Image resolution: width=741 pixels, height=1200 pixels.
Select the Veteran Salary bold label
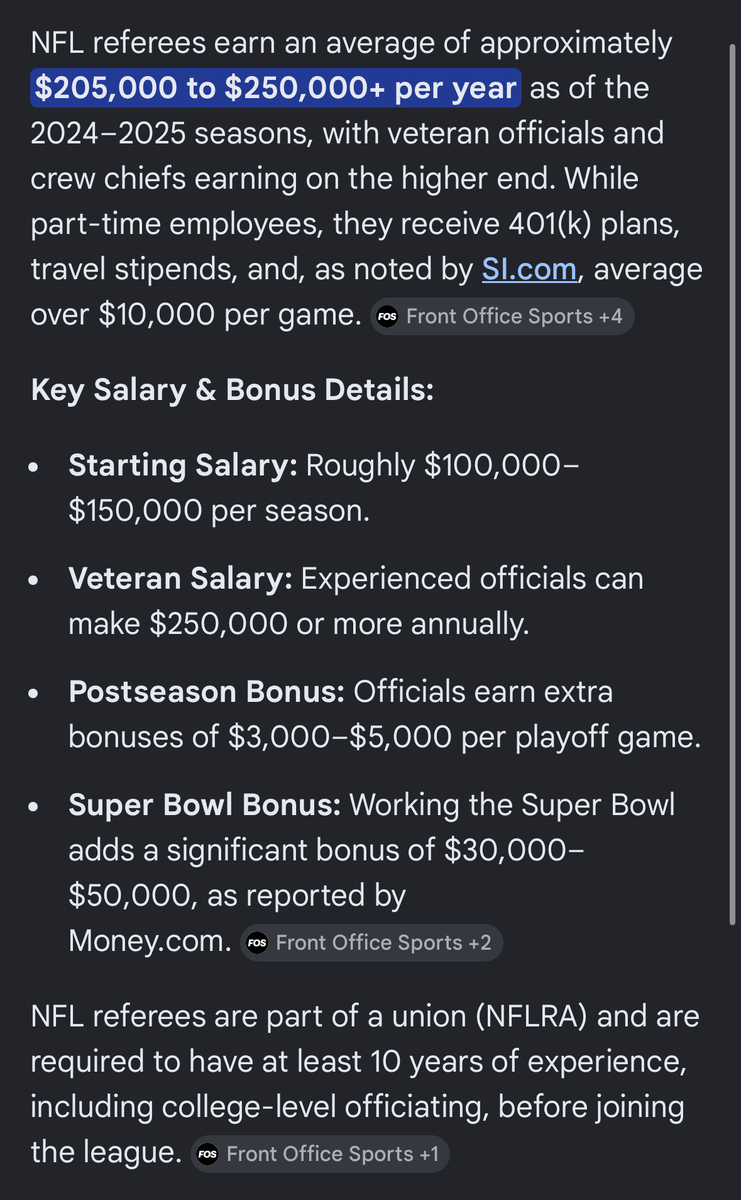pyautogui.click(x=180, y=579)
